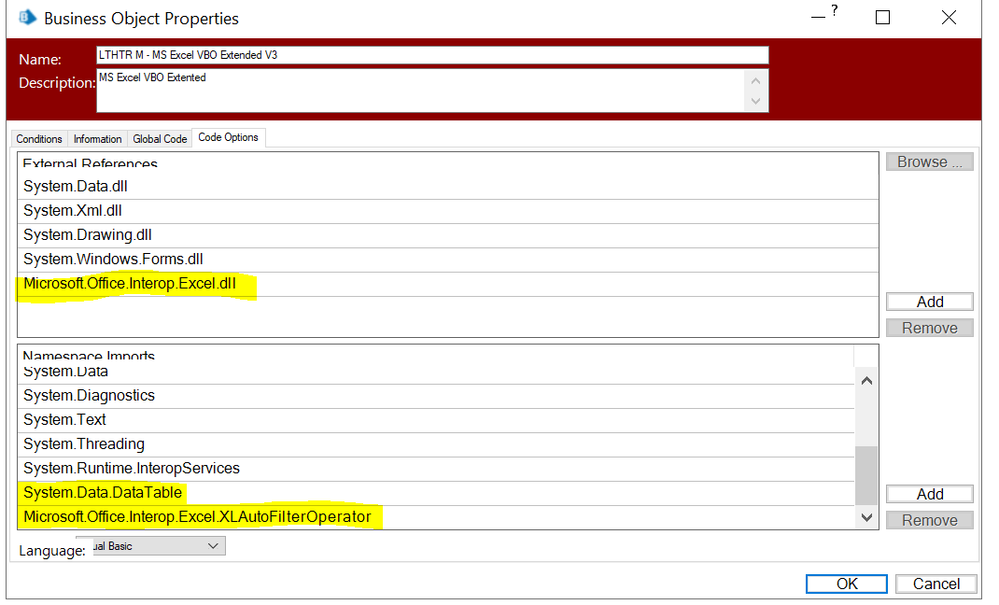
Task: Click namespace list scroll up arrow
Action: (x=866, y=381)
